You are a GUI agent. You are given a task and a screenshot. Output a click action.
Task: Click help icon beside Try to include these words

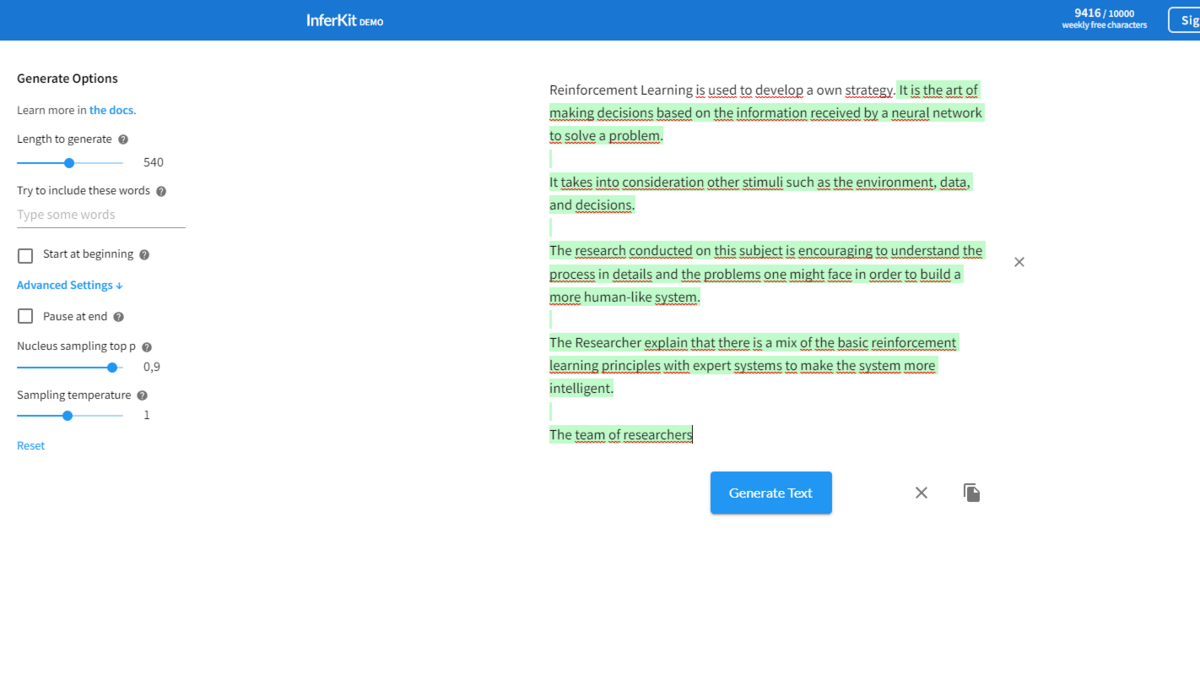[x=161, y=191]
